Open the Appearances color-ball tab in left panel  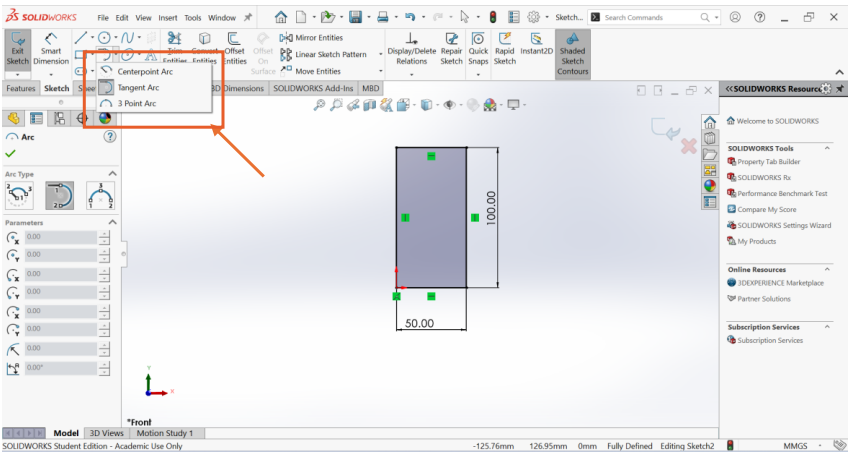coord(105,118)
